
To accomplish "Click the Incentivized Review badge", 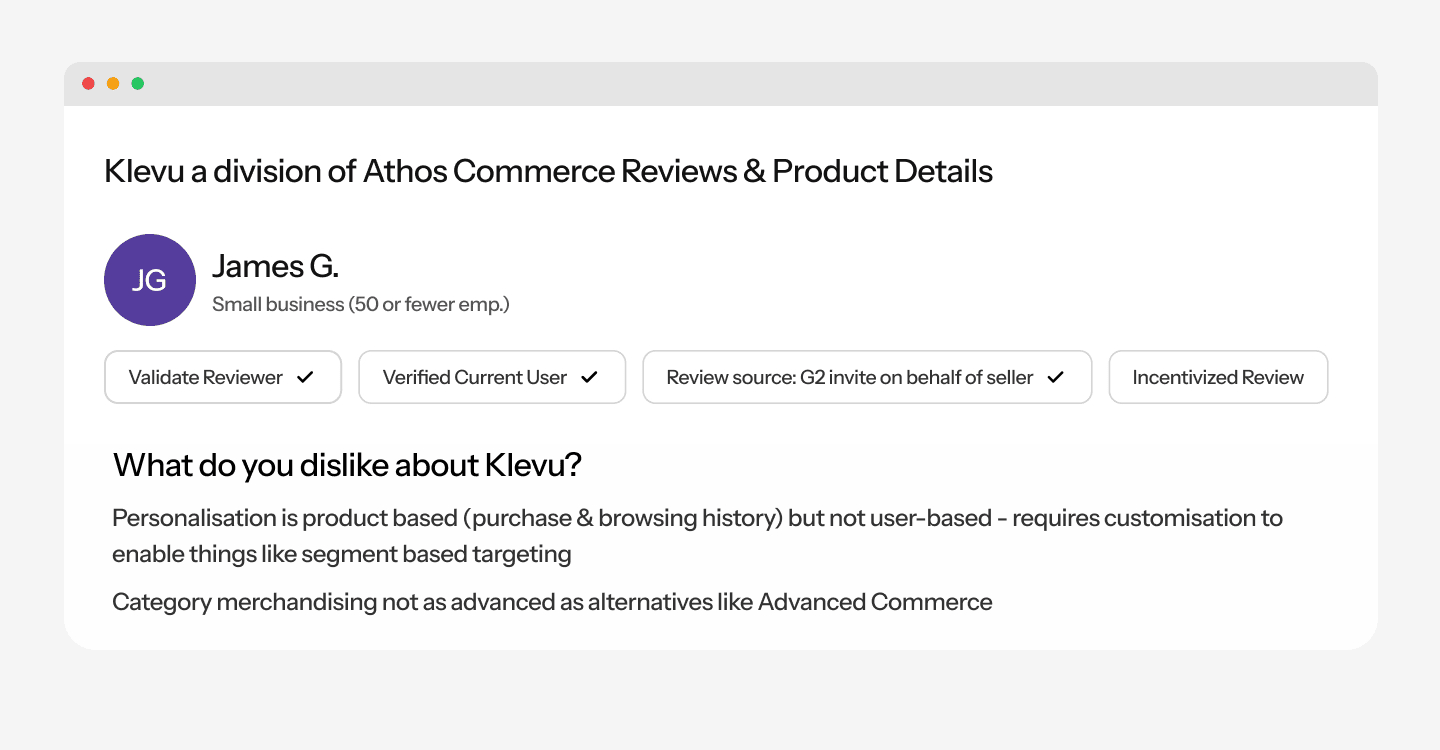I will (x=1218, y=377).
